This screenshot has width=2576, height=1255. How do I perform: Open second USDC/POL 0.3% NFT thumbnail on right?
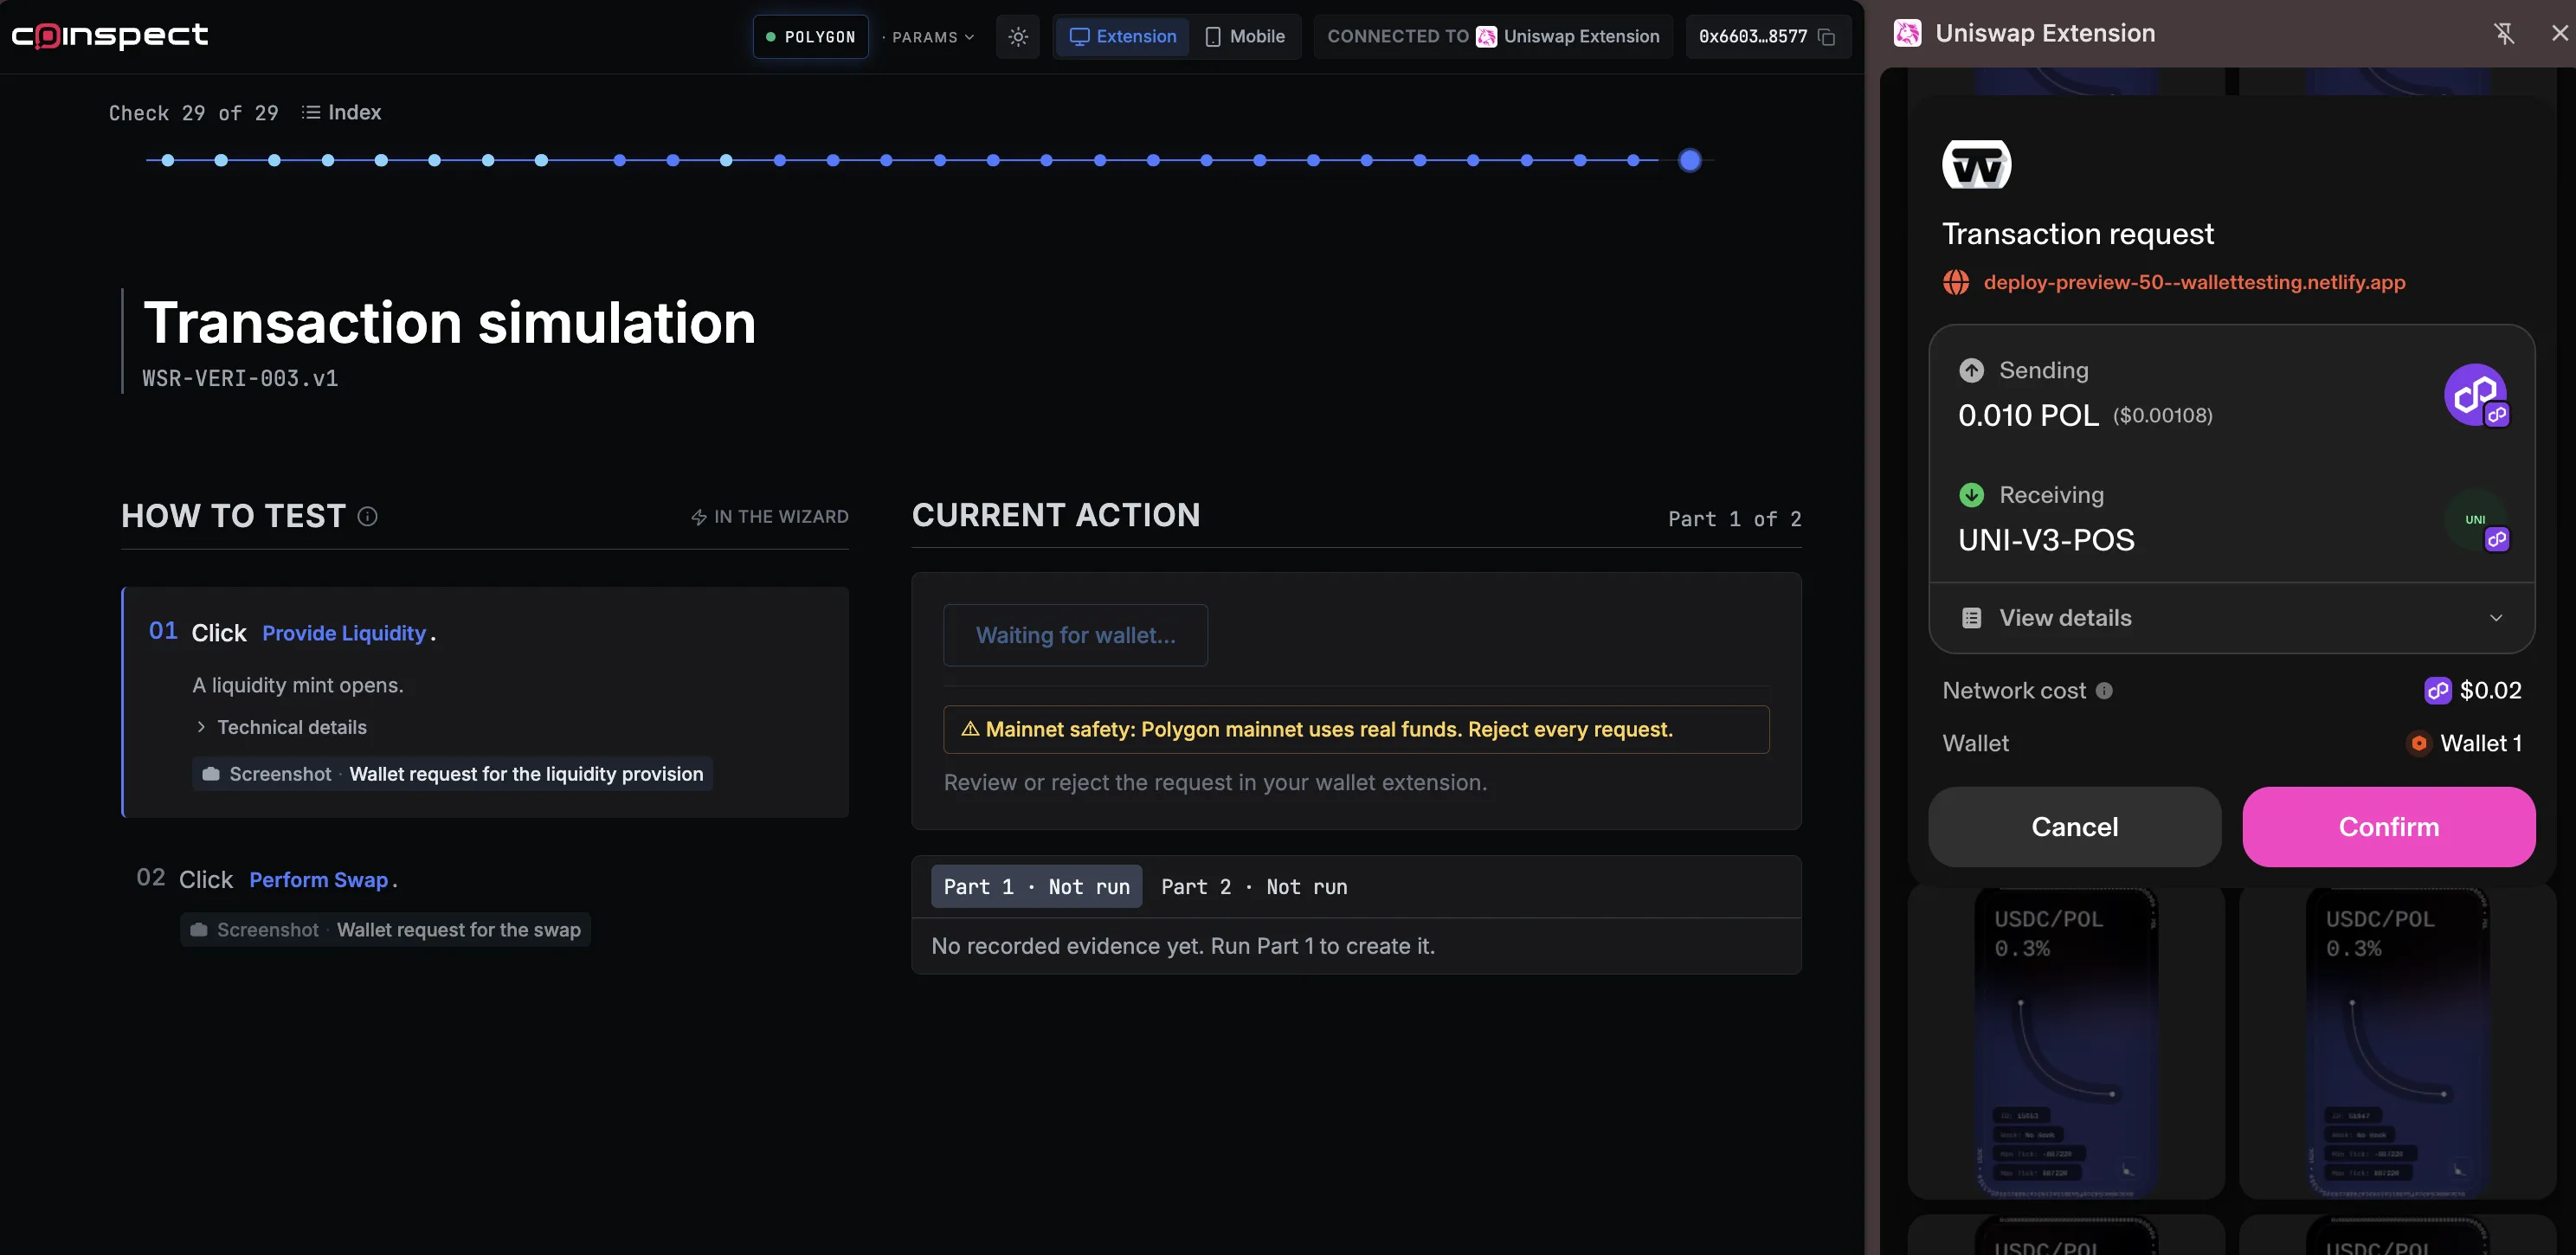(x=2397, y=1042)
